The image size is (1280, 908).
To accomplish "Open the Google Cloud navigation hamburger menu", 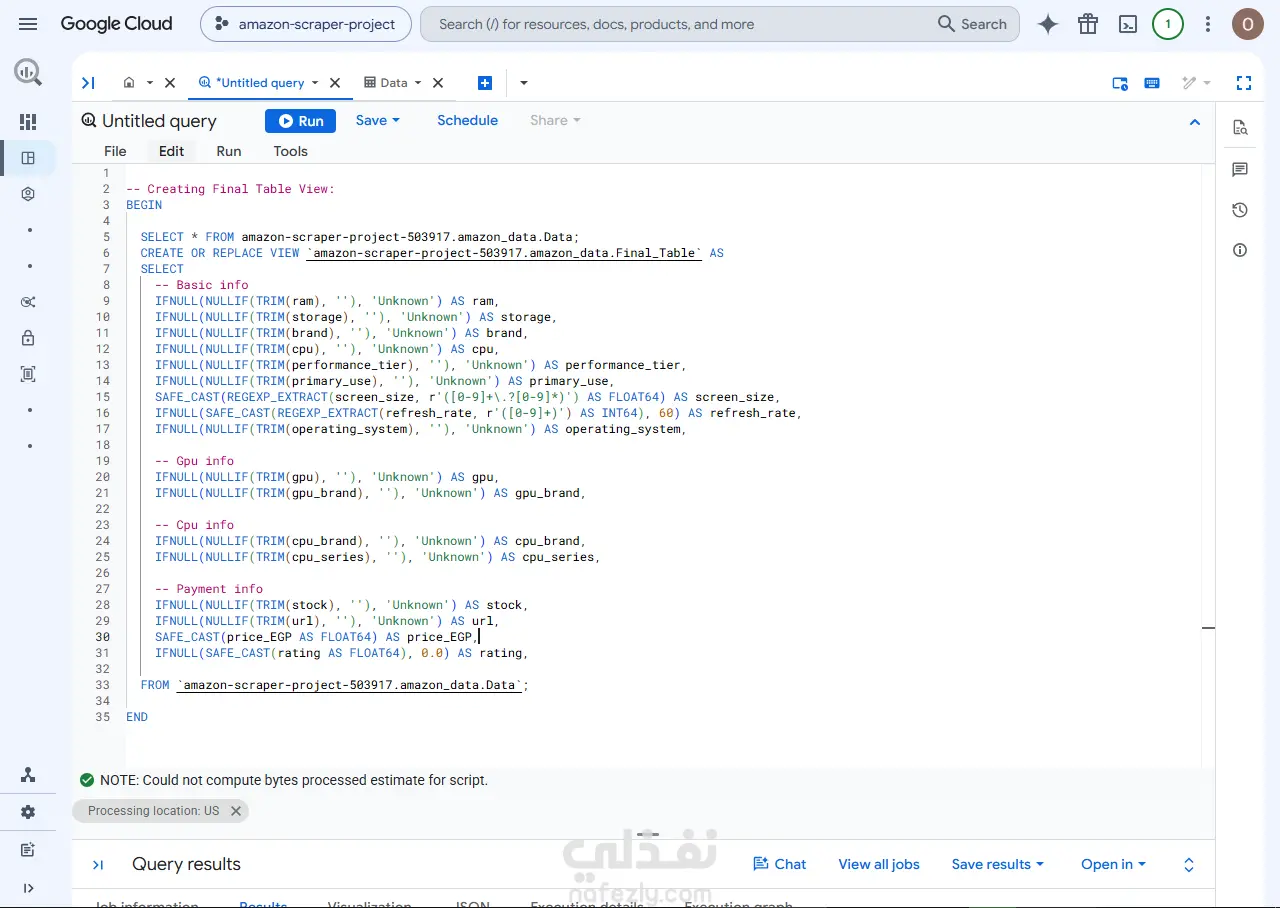I will (28, 24).
